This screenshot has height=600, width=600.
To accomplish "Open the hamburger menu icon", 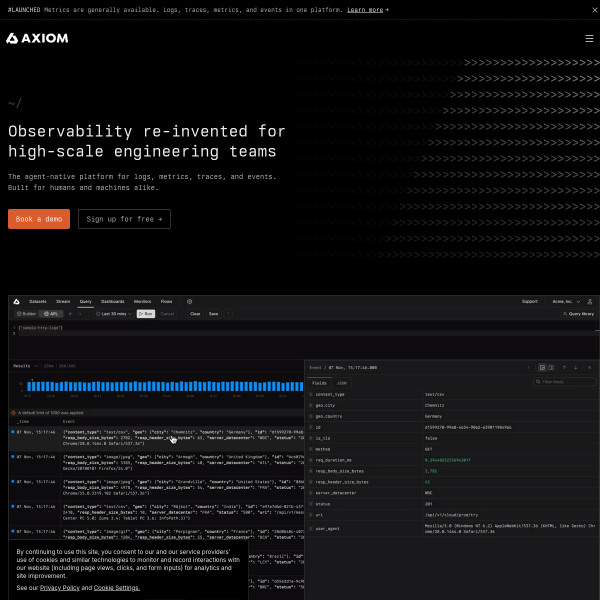I will [x=589, y=38].
